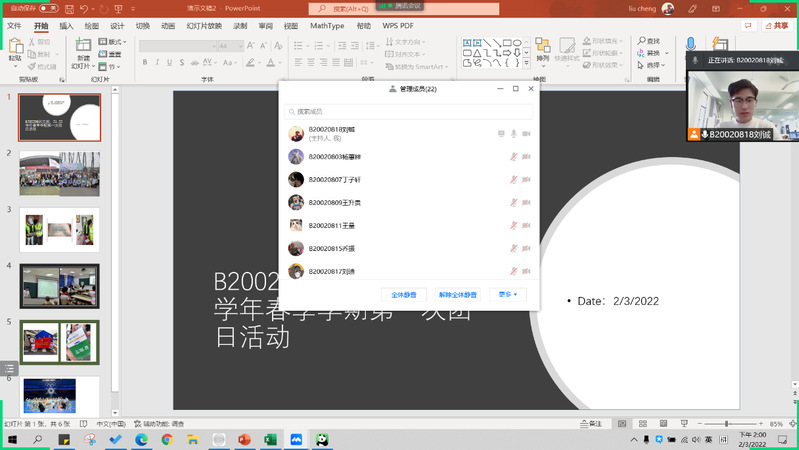Click the 搜索成员 search field
Screen dimensions: 799x450
coord(410,112)
